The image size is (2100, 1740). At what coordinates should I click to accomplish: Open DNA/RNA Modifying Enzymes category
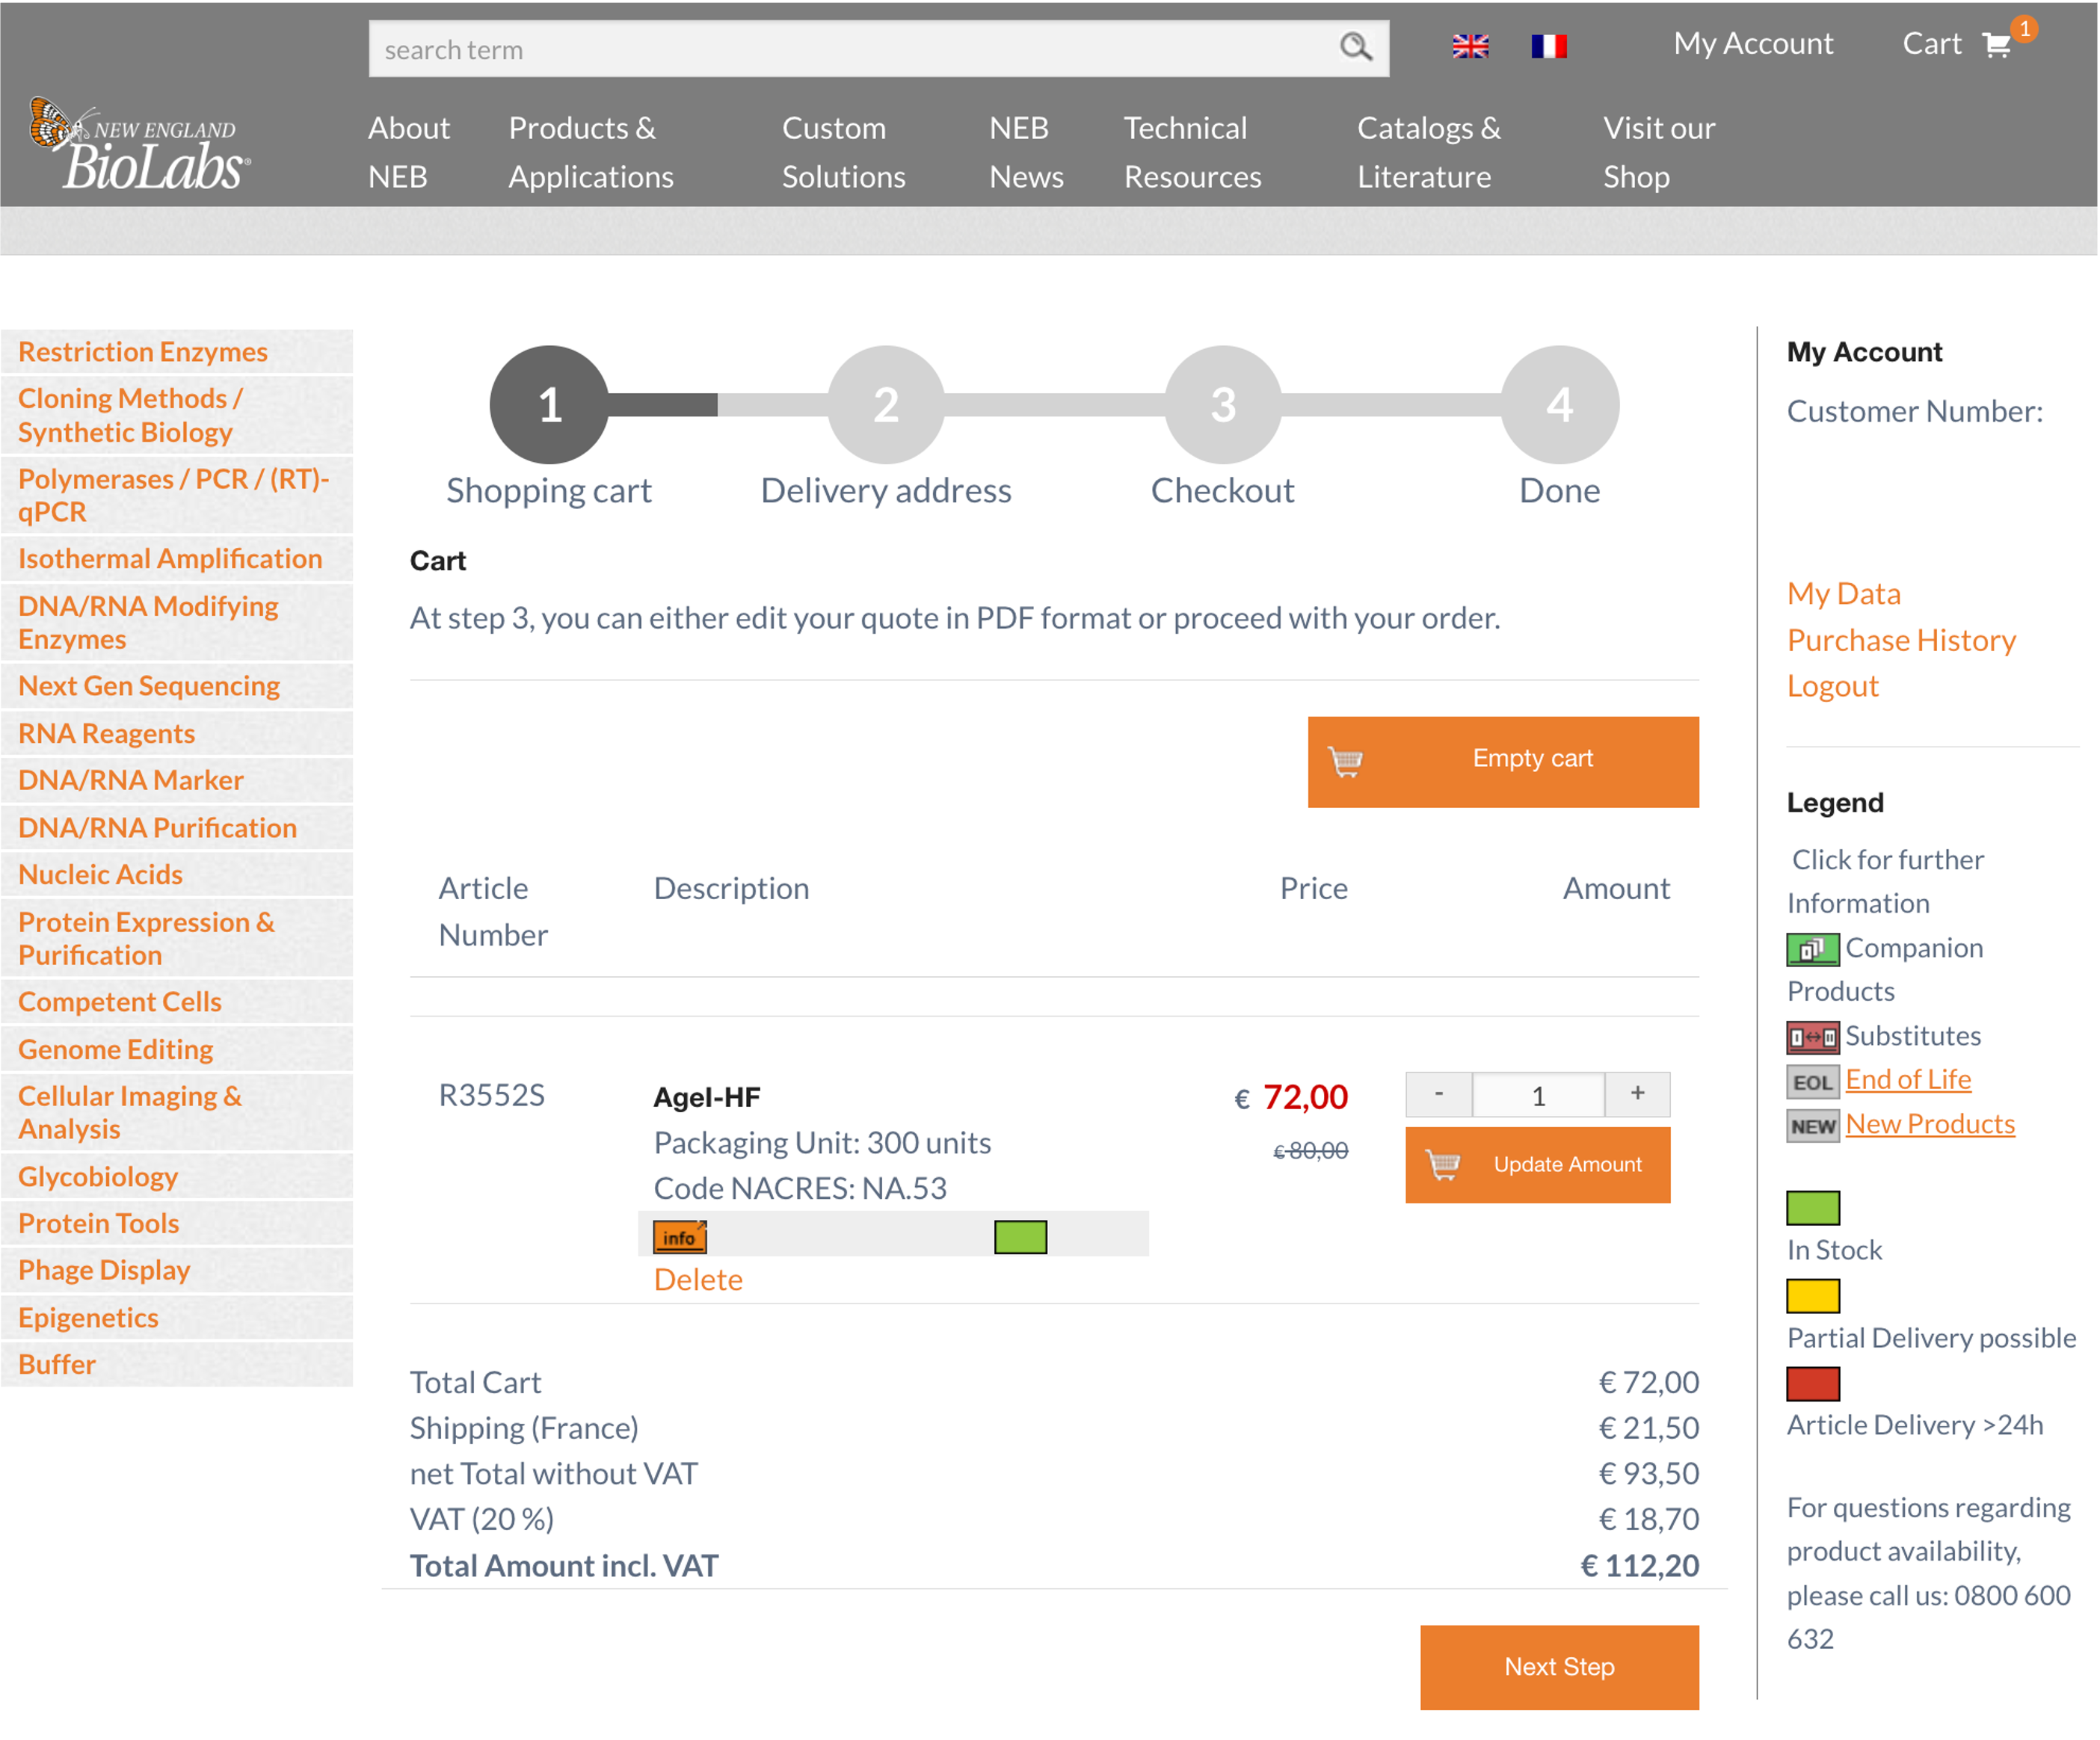click(x=177, y=622)
